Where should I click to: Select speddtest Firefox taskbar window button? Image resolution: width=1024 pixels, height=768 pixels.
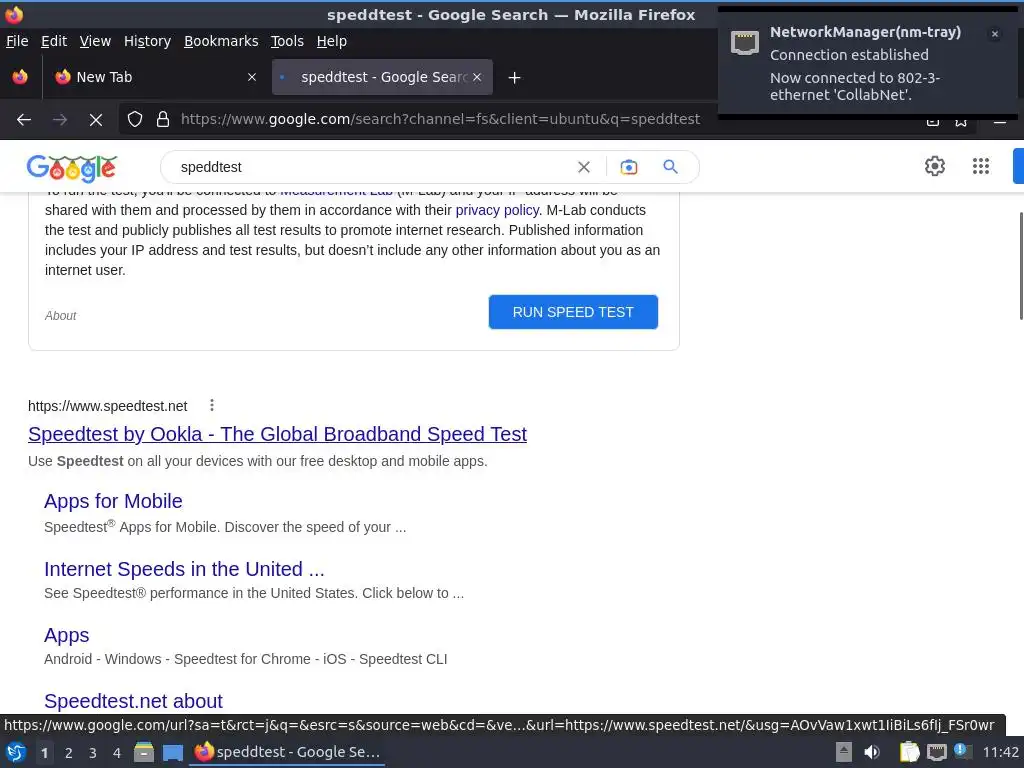pyautogui.click(x=287, y=752)
